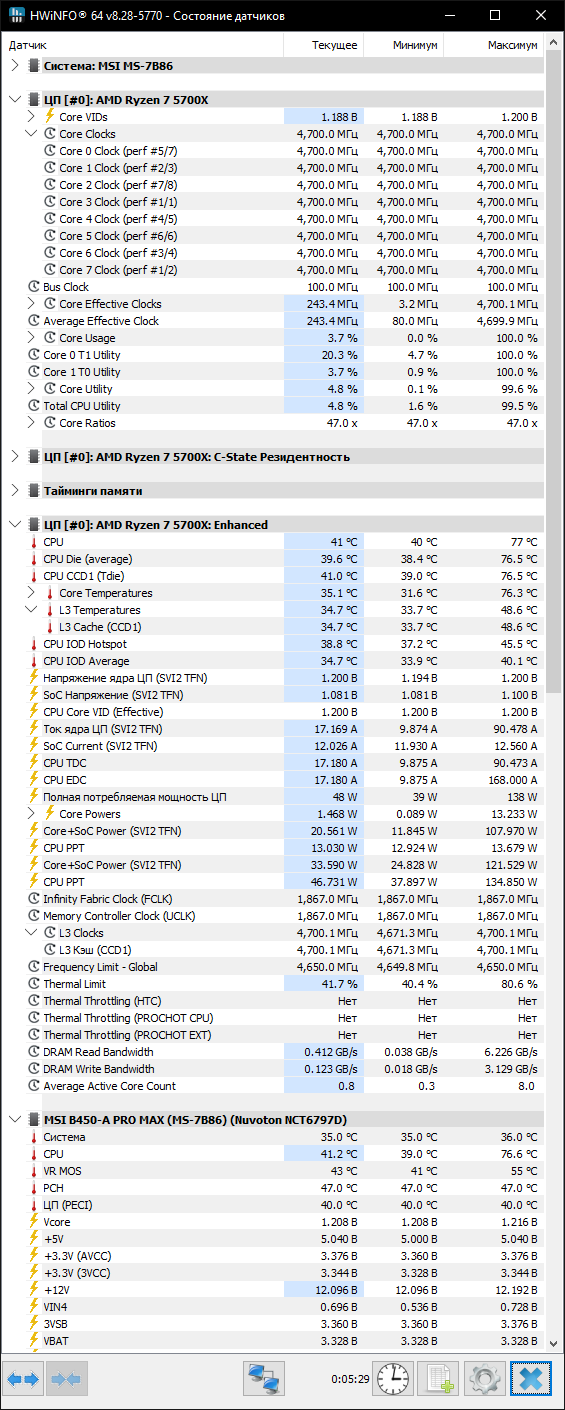565x1410 pixels.
Task: Click the scrollbar down arrow
Action: point(555,1343)
